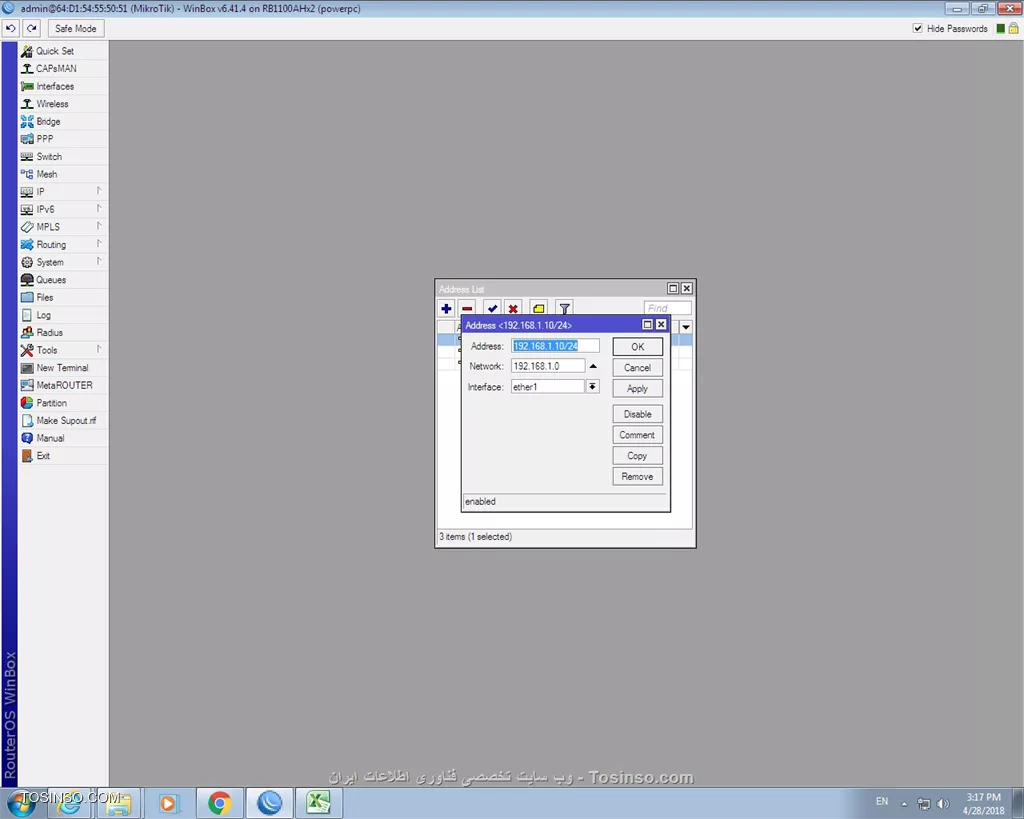Screen dimensions: 1024x819
Task: Click the Undo arrow in the WinBox toolbar
Action: coord(11,29)
